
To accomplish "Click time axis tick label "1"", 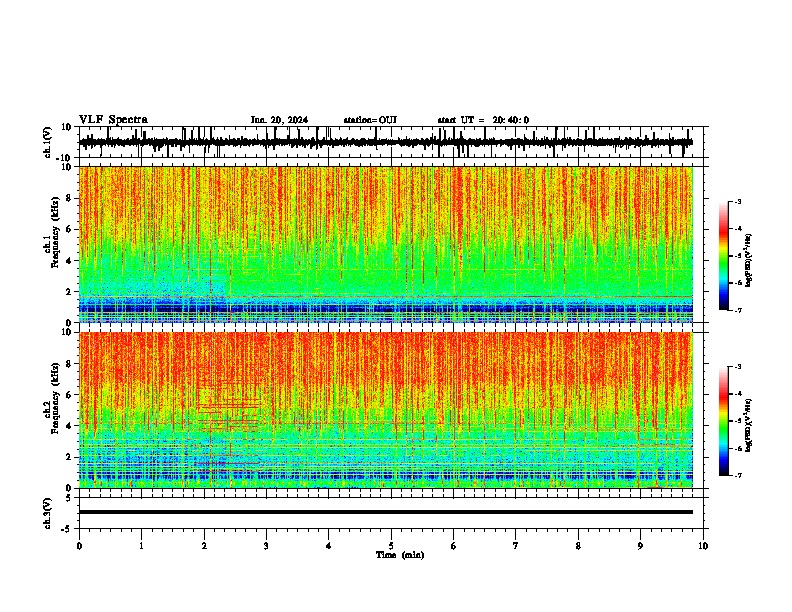I will (x=141, y=546).
